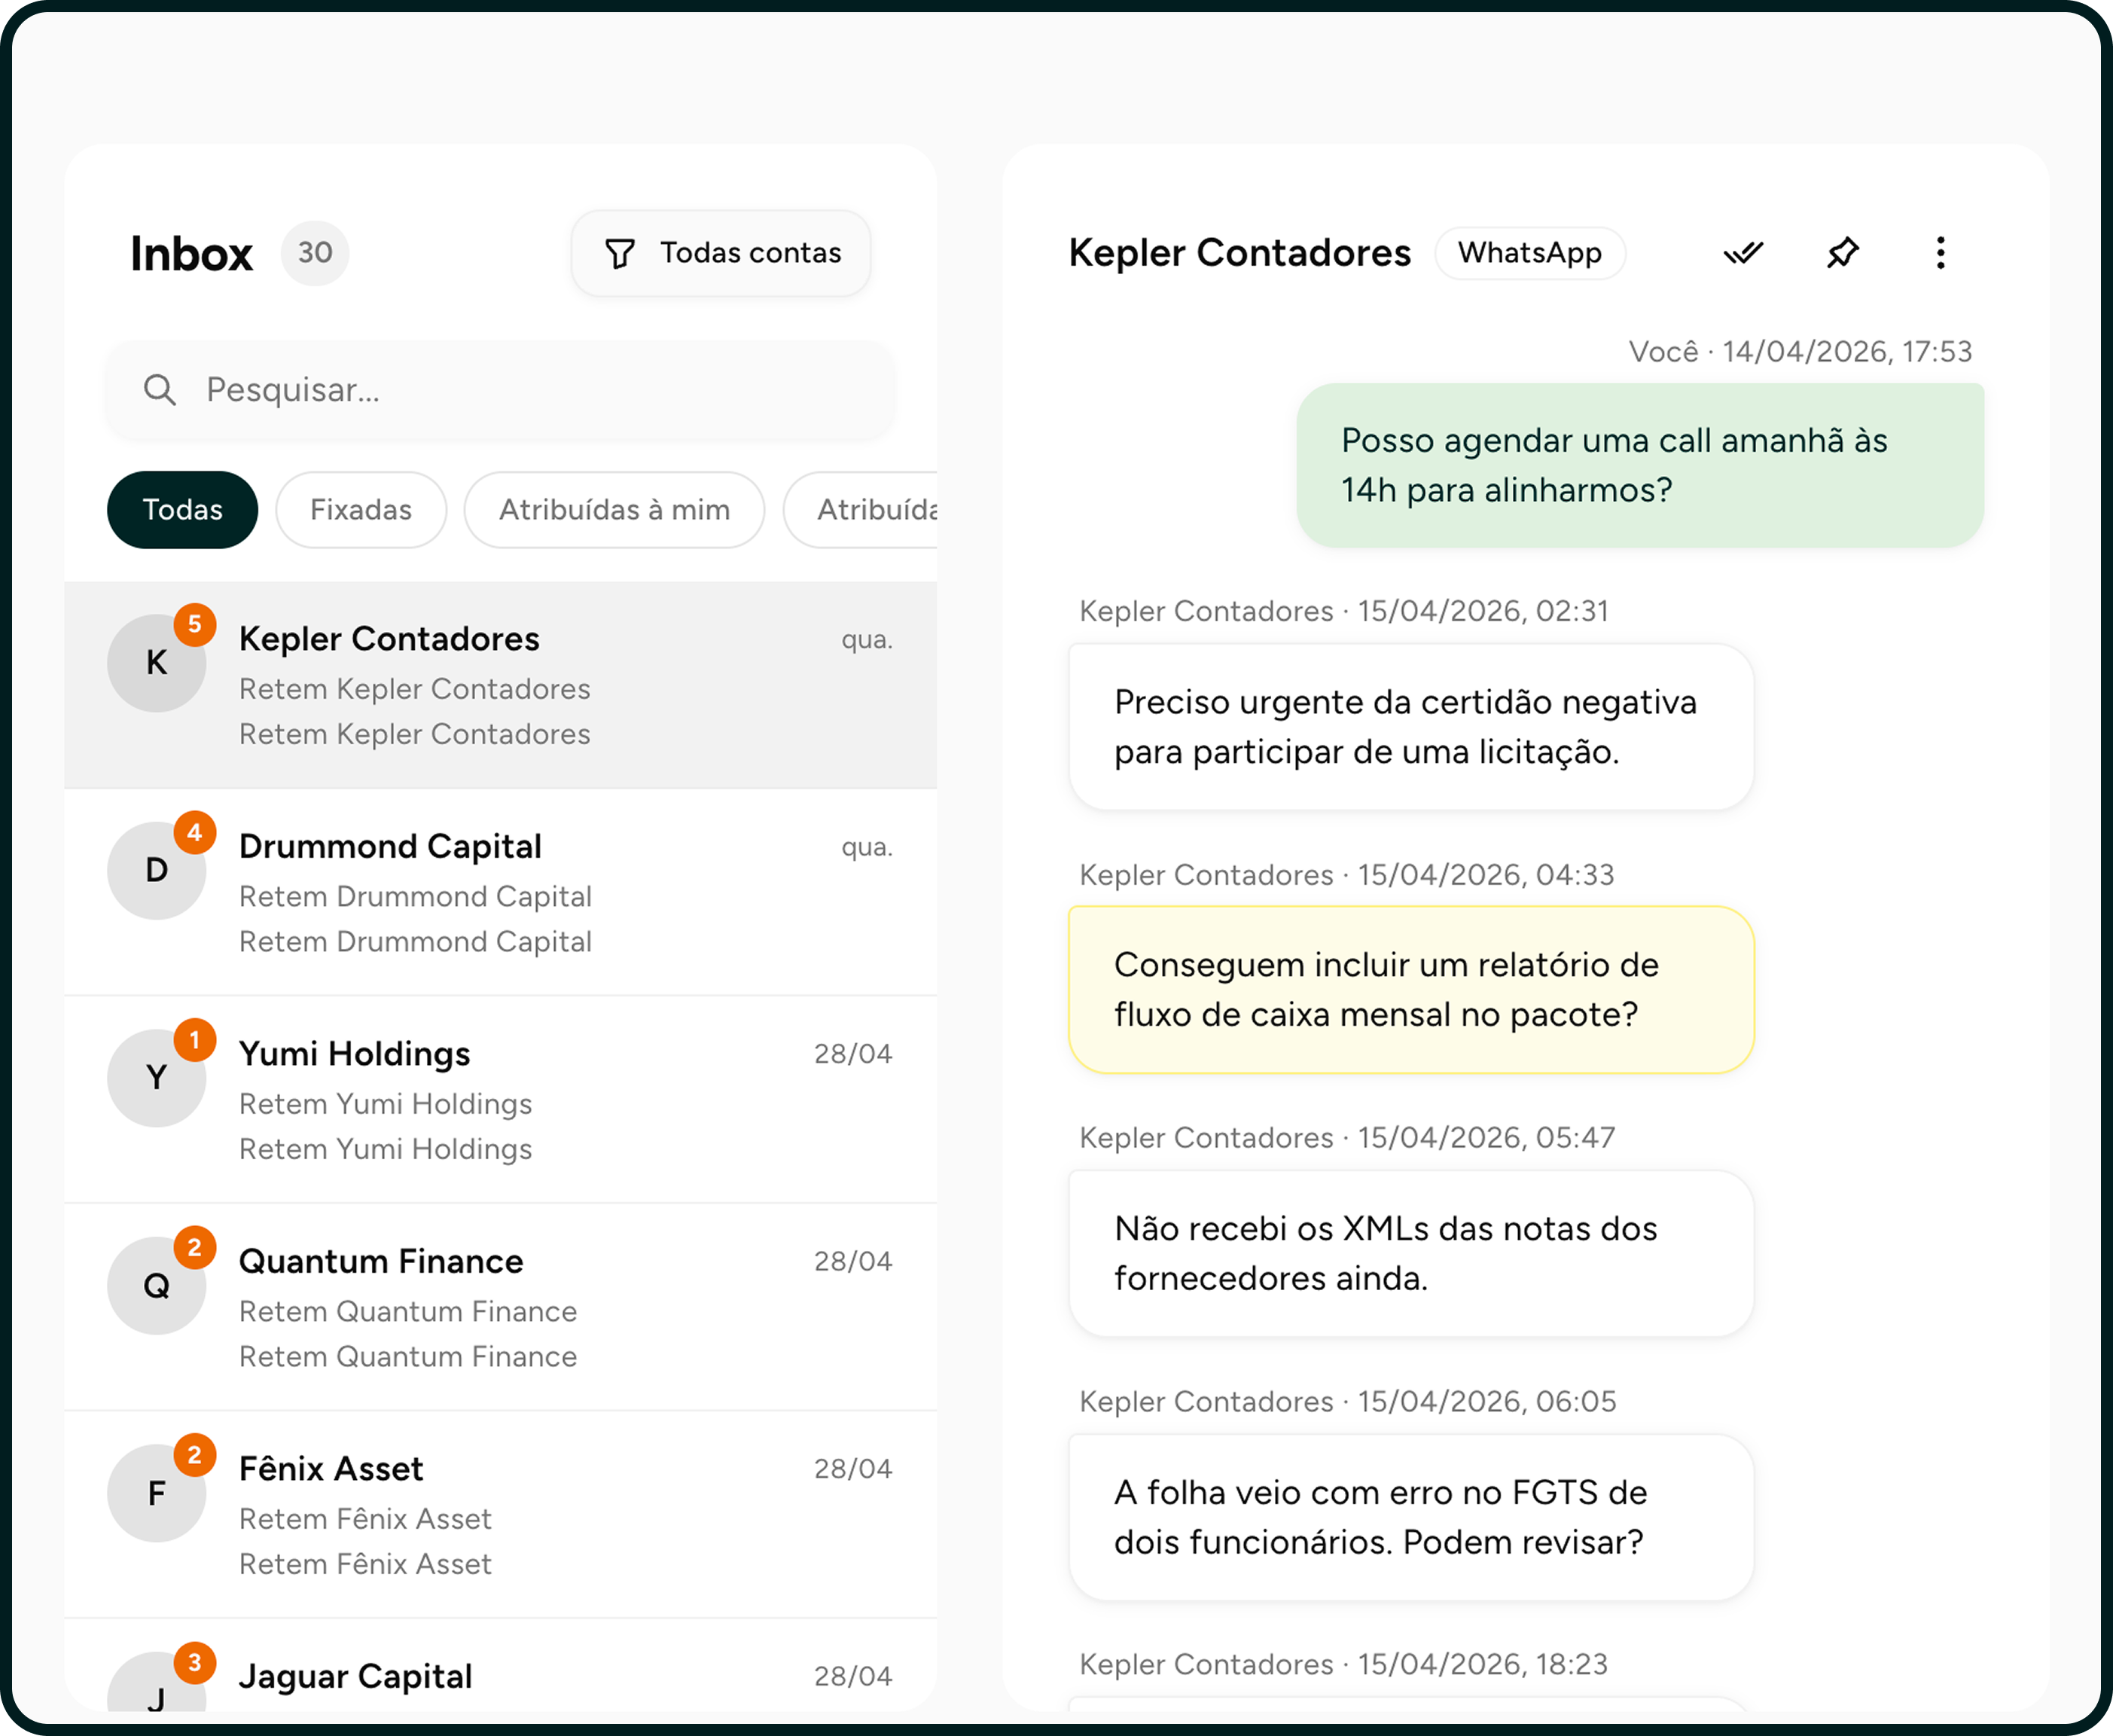Screen dimensions: 2113x1736
Task: Pin the Kepler Contadores conversation
Action: tap(1842, 253)
